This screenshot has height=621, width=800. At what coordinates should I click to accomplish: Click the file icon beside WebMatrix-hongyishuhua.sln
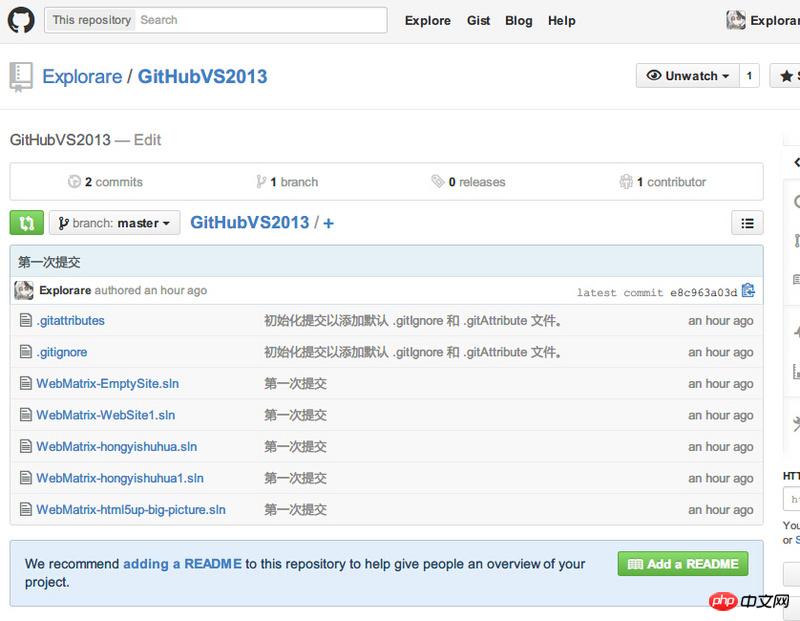26,446
